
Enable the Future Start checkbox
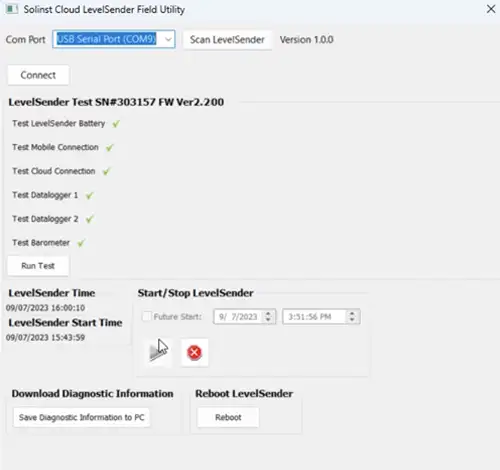pyautogui.click(x=147, y=316)
